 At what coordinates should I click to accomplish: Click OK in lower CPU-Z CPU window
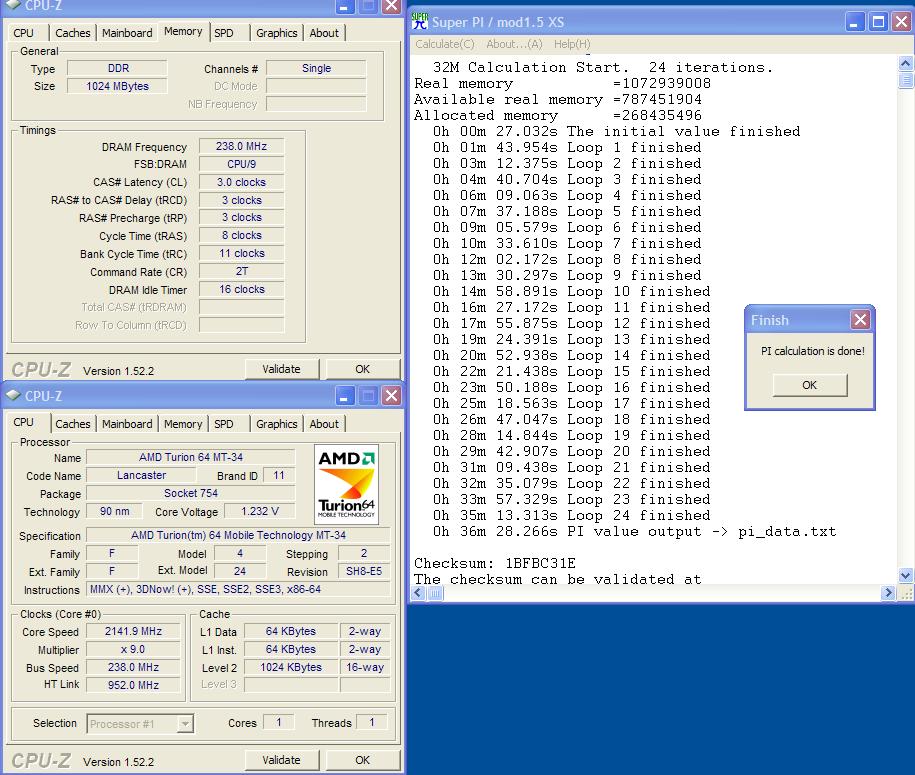click(x=362, y=760)
